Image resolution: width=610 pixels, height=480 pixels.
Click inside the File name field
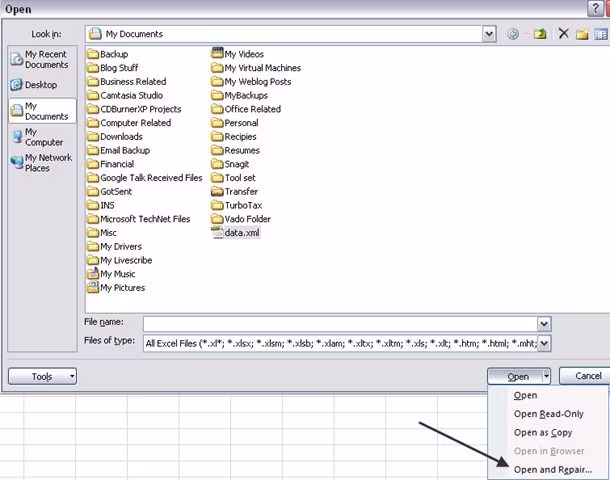340,324
